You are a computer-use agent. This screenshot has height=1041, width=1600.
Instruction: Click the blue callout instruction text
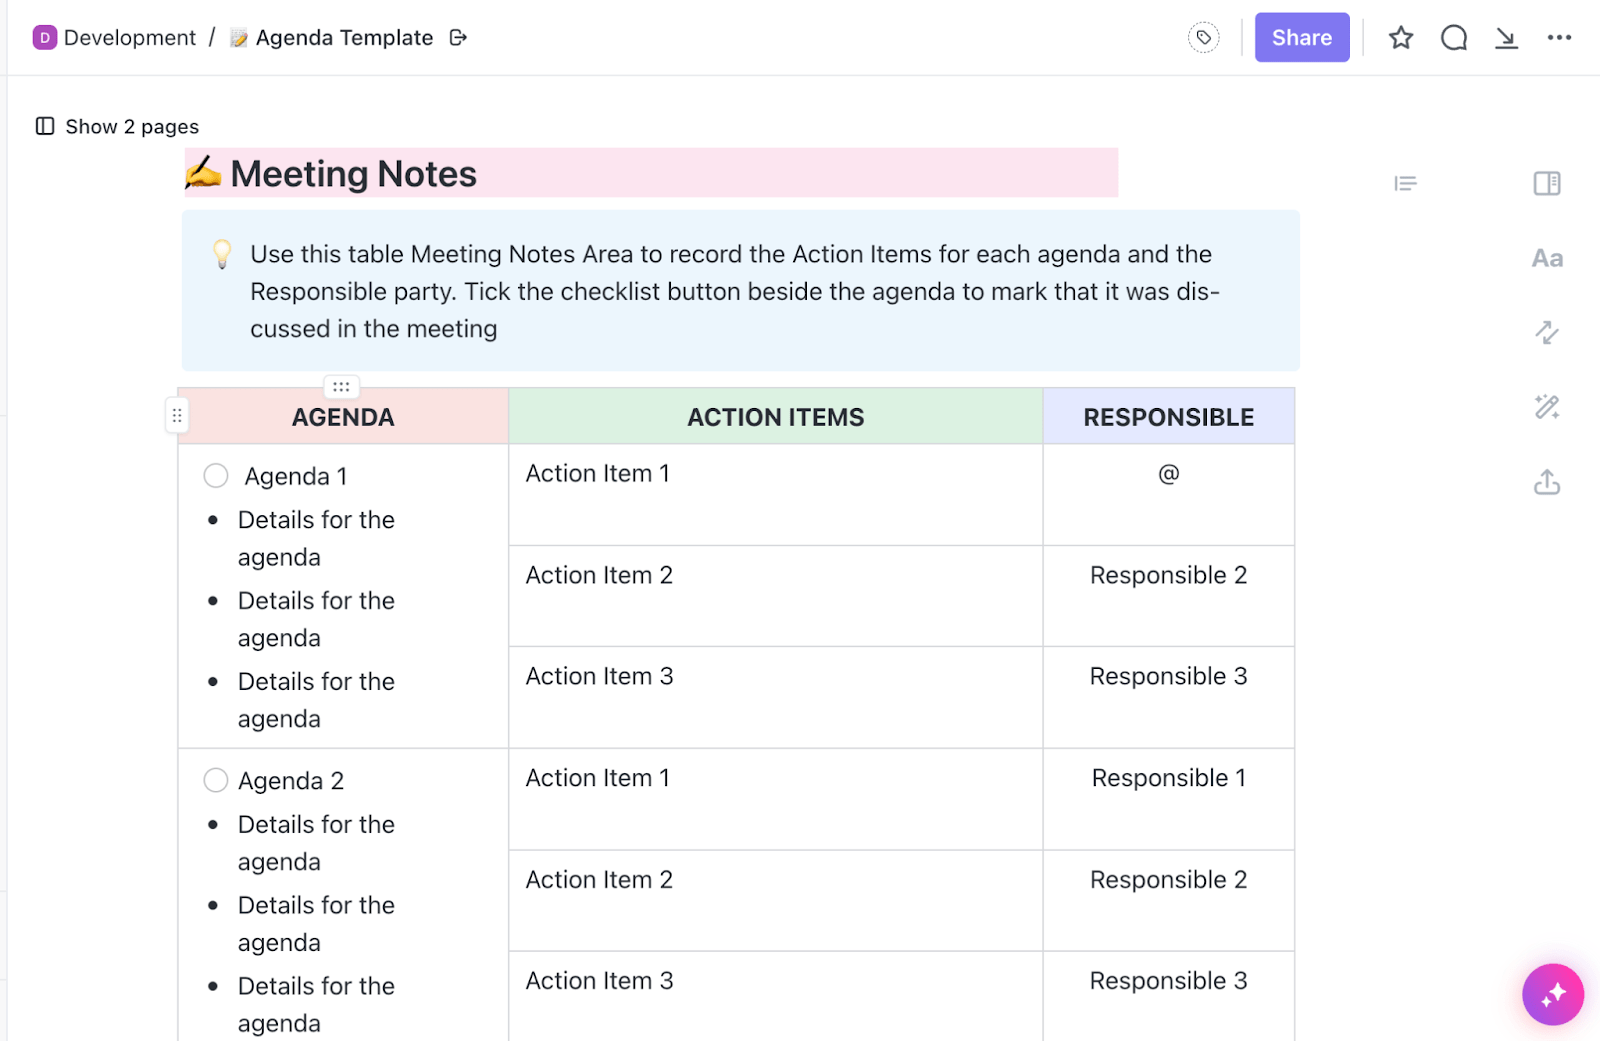tap(735, 291)
